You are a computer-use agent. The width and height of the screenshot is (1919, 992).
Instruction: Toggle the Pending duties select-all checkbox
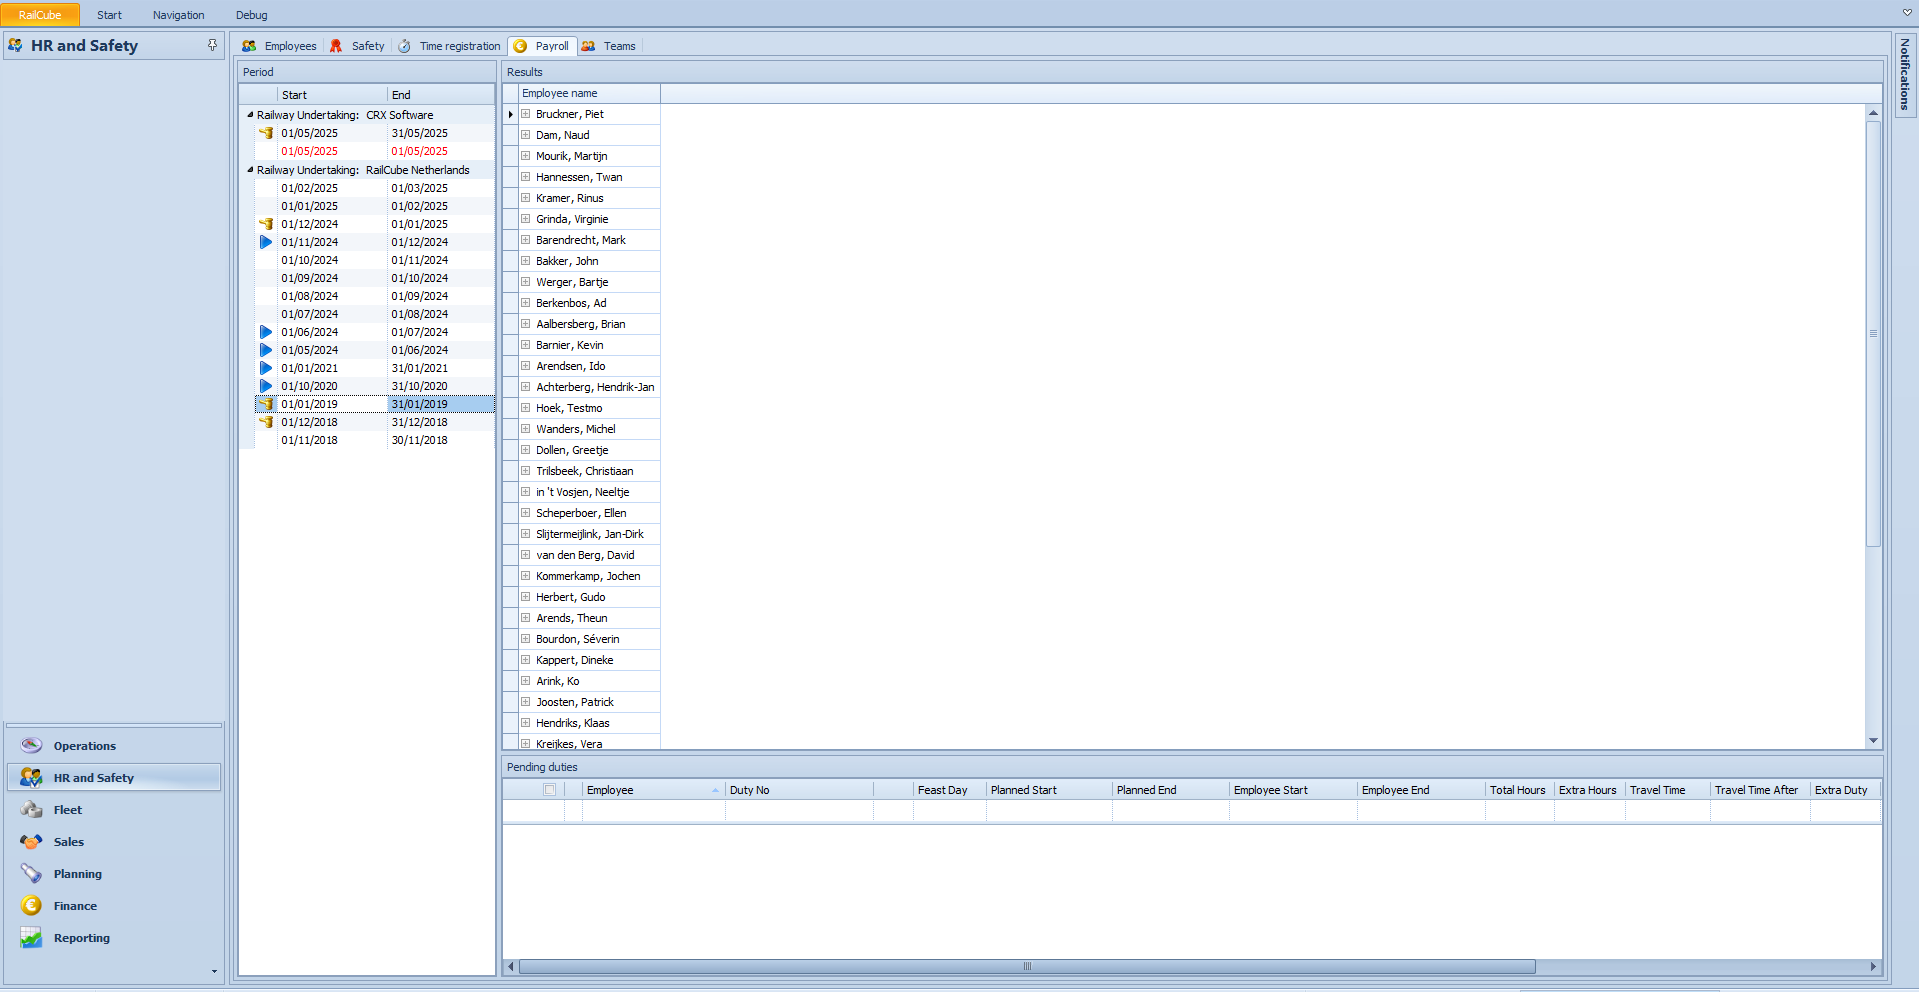(x=549, y=789)
